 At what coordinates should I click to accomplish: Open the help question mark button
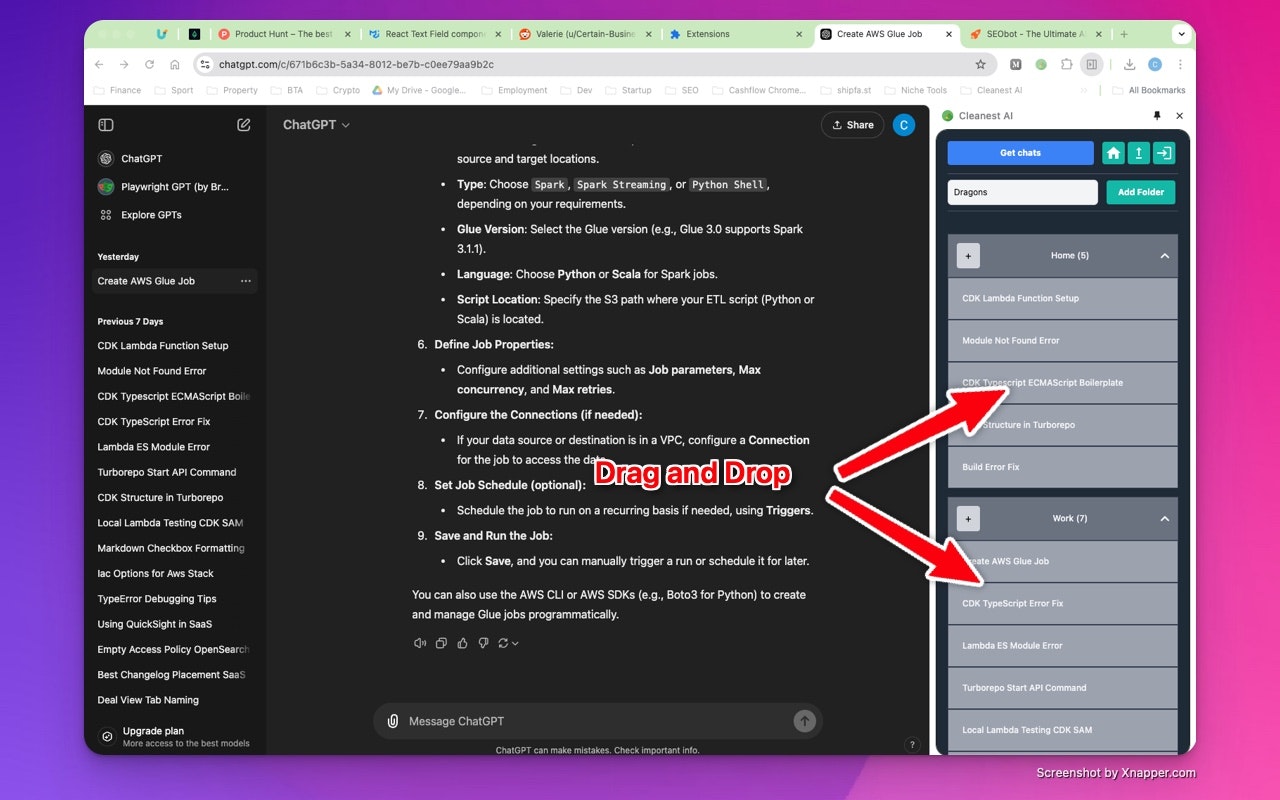911,744
